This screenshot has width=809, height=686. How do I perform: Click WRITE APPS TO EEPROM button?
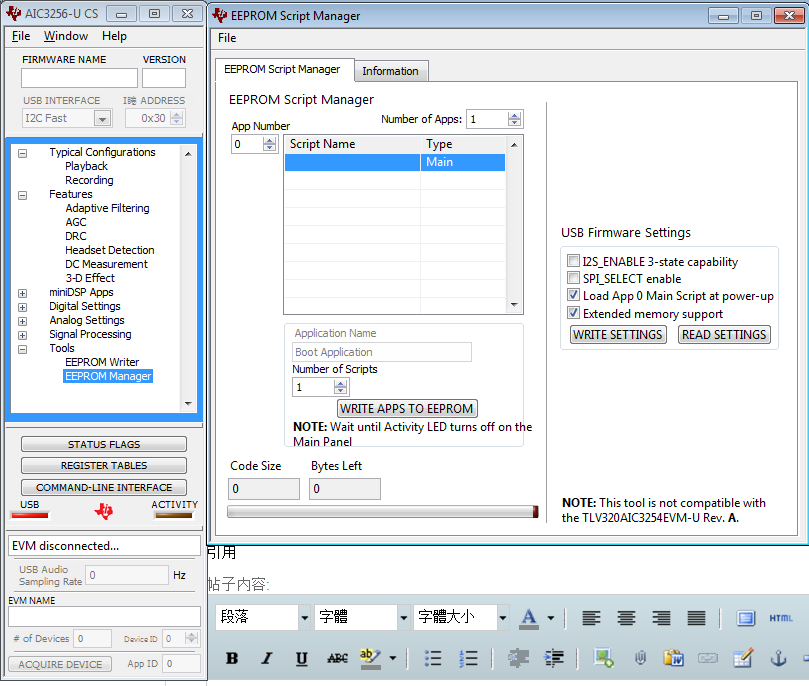(x=407, y=409)
